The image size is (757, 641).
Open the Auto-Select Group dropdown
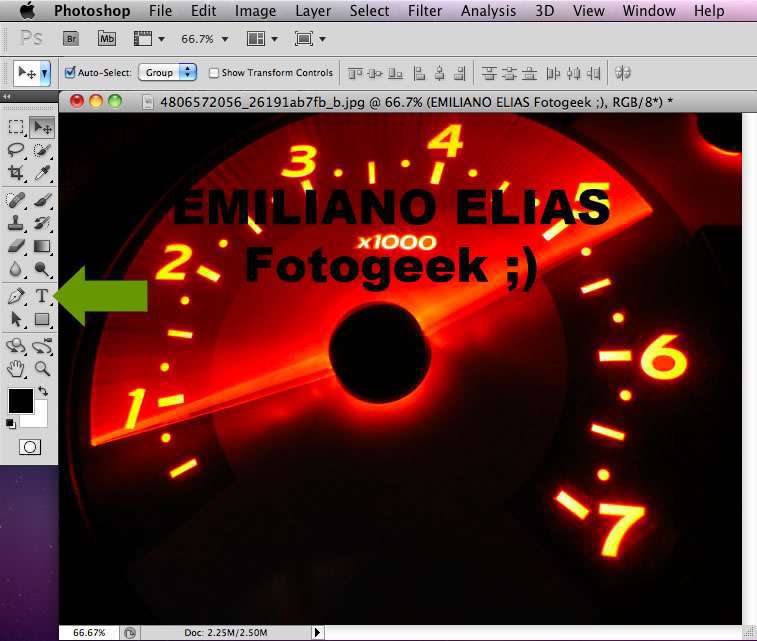pyautogui.click(x=167, y=73)
